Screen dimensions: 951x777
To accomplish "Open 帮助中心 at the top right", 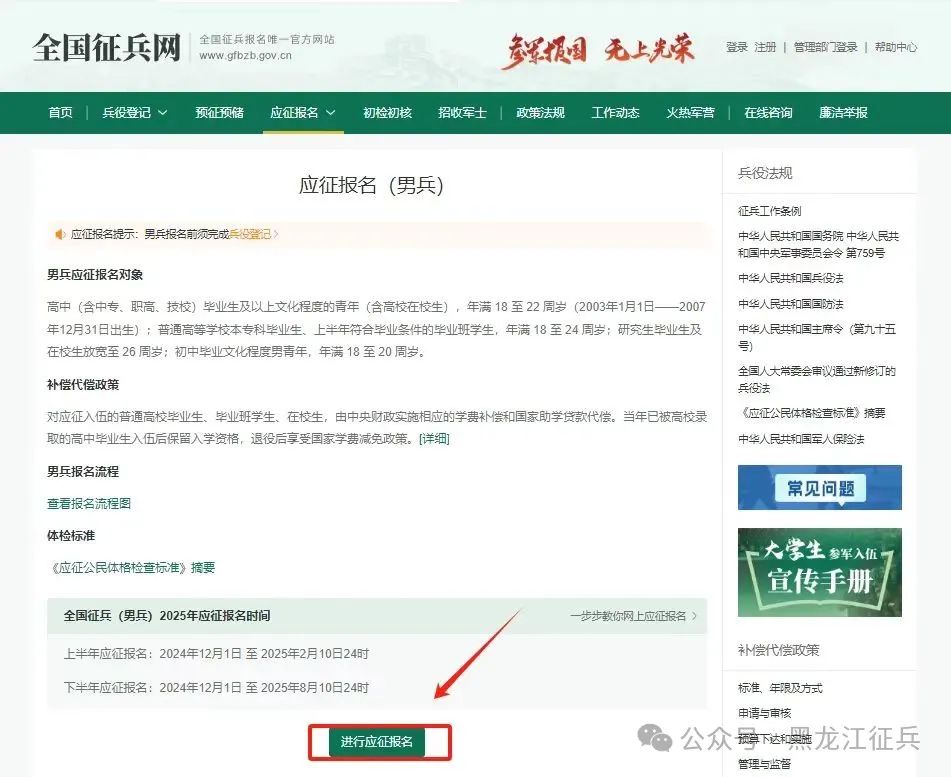I will coord(896,46).
